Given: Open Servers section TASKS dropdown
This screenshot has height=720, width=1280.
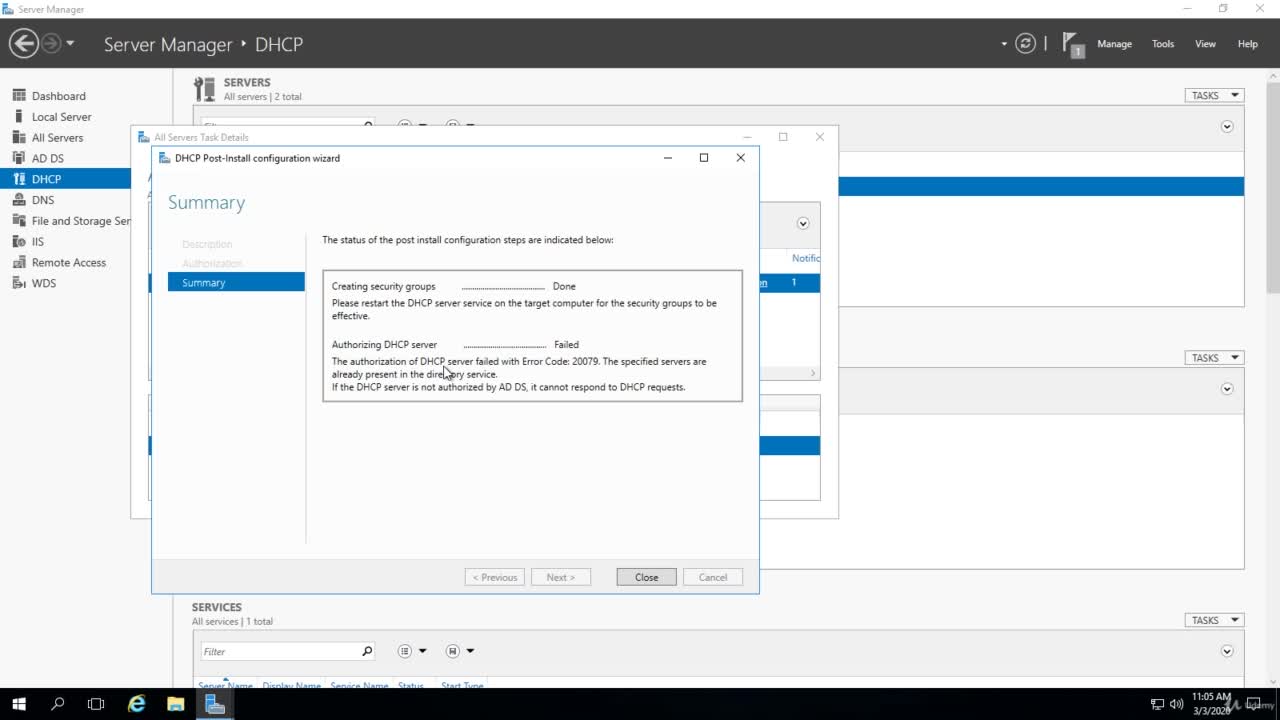Looking at the screenshot, I should (x=1214, y=96).
